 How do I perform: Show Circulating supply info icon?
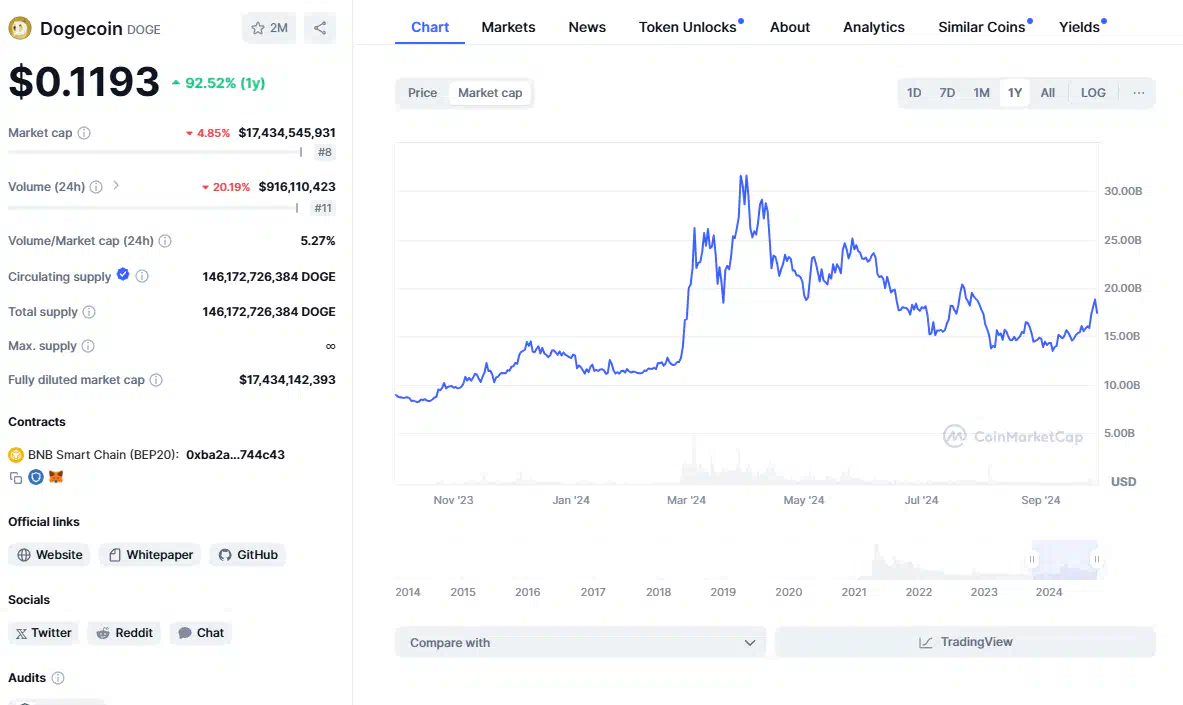click(142, 276)
